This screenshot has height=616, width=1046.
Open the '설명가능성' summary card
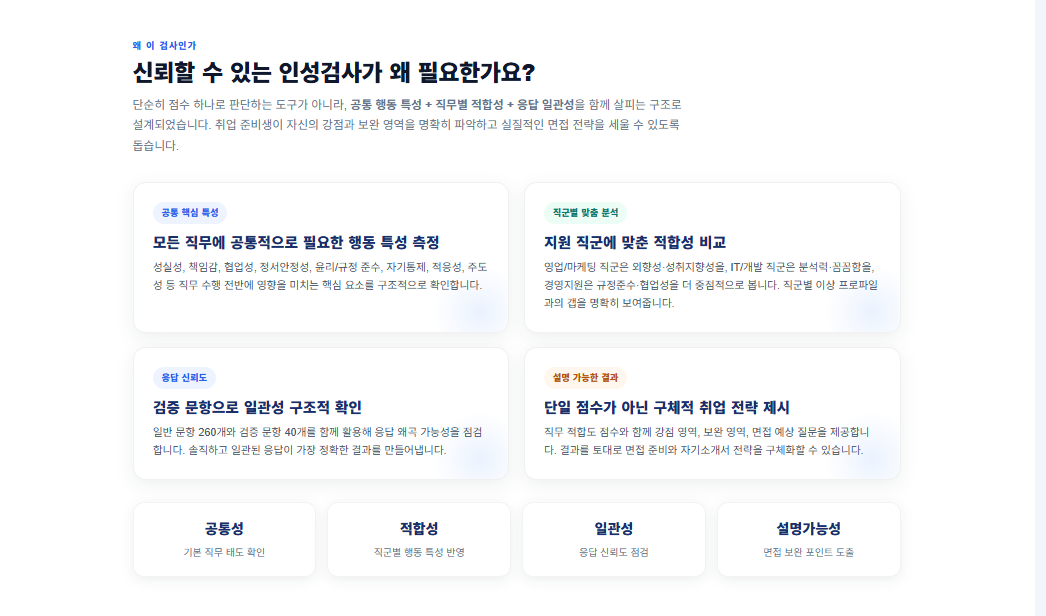(808, 539)
